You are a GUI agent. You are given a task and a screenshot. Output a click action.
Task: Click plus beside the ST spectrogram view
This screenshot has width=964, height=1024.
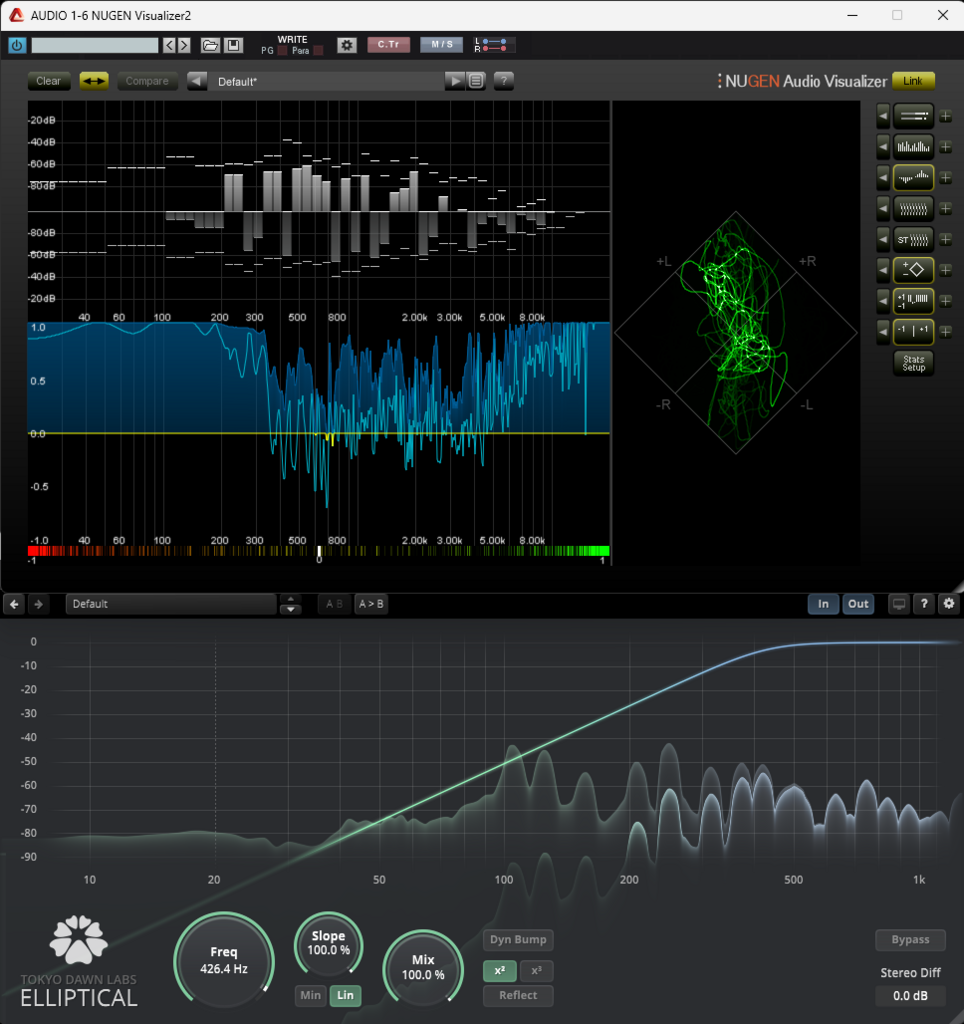point(945,239)
